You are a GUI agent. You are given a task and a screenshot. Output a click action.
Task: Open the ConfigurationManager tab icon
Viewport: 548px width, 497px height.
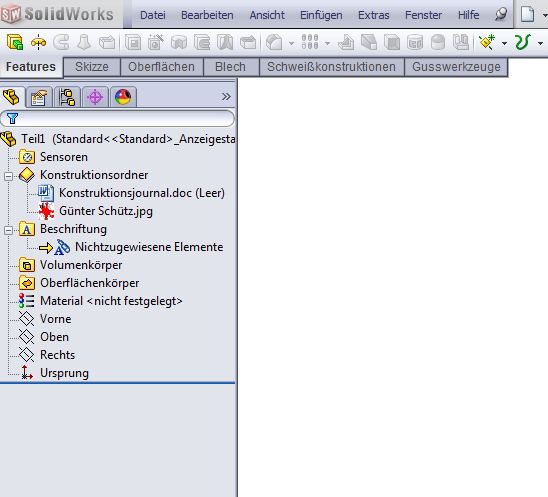67,97
